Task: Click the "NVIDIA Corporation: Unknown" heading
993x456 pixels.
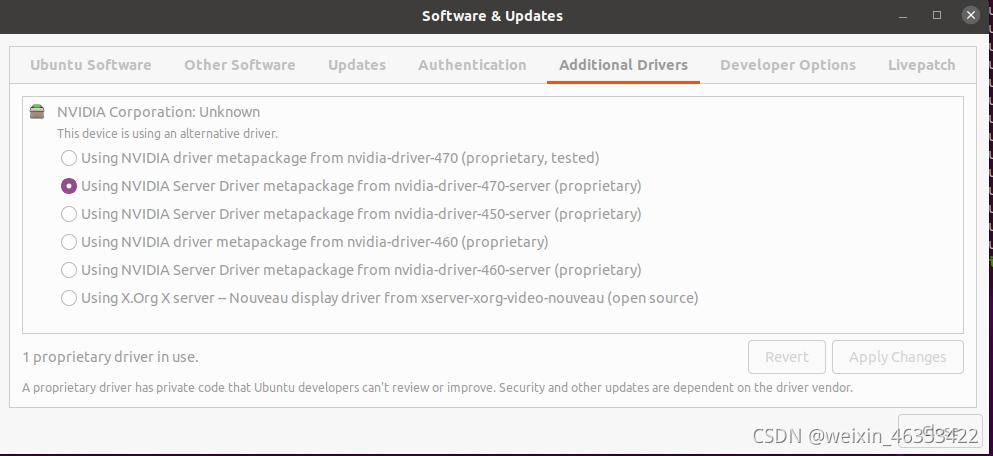Action: point(158,112)
